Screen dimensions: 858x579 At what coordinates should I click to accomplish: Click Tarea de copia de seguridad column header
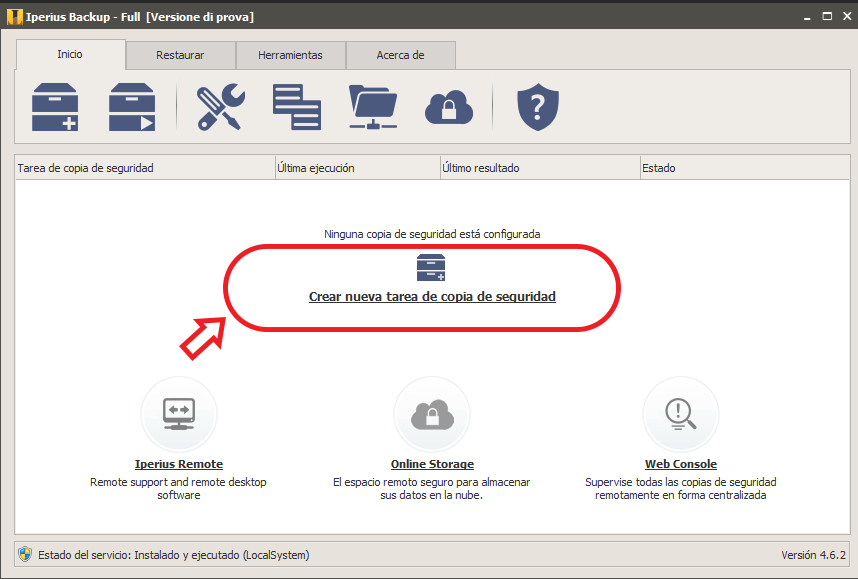(145, 168)
